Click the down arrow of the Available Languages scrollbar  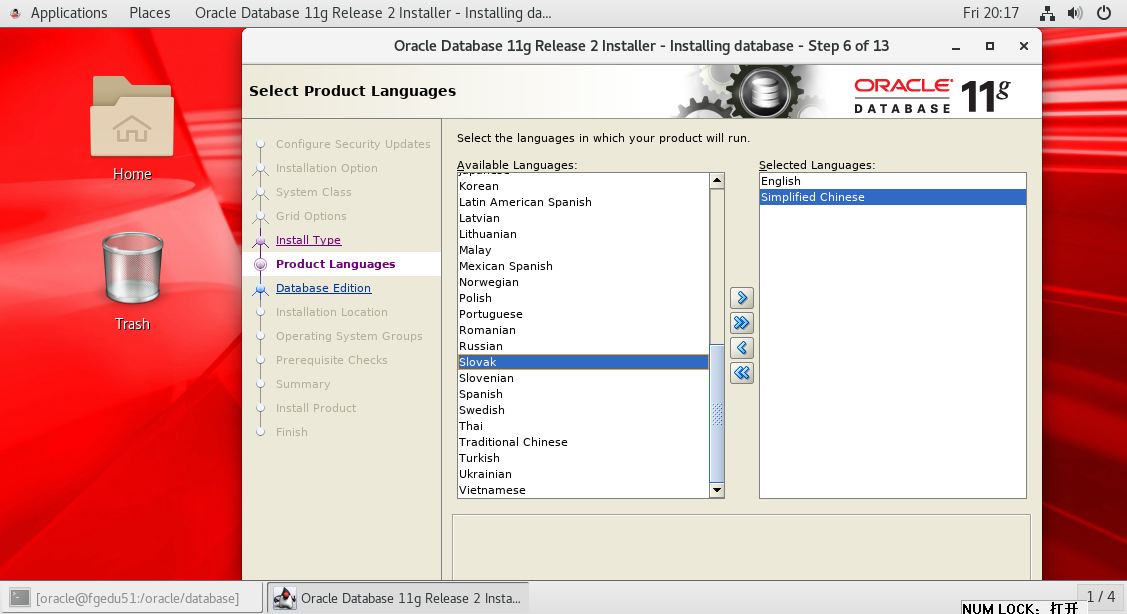pyautogui.click(x=717, y=490)
